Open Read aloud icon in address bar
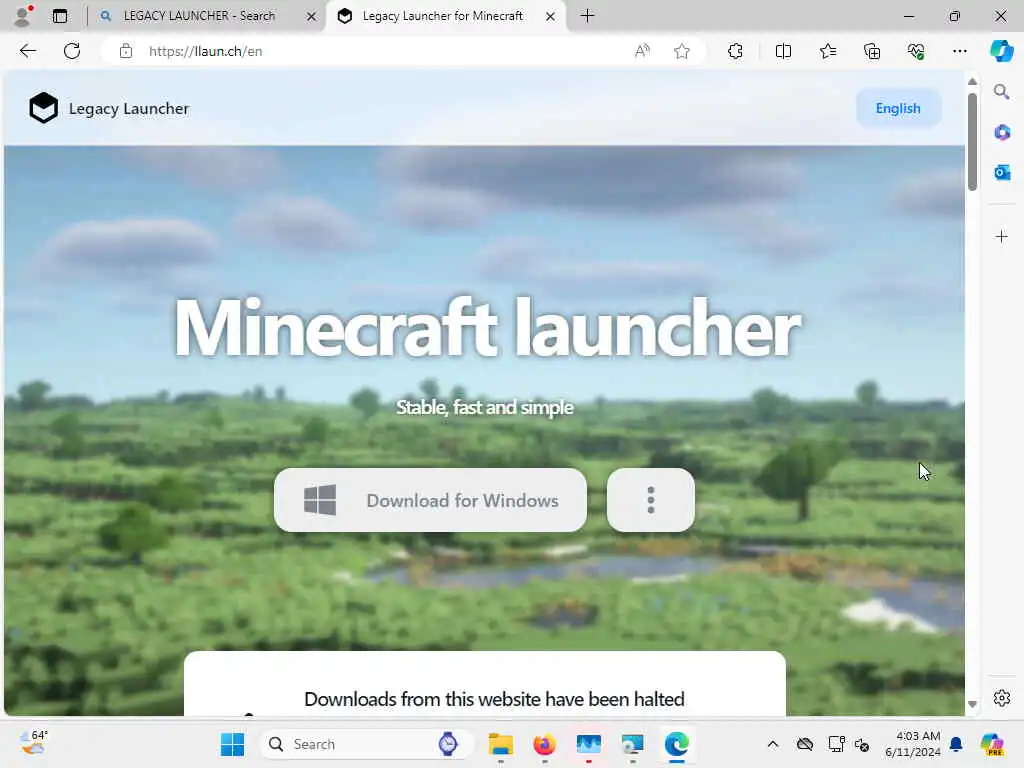This screenshot has width=1024, height=768. tap(643, 51)
